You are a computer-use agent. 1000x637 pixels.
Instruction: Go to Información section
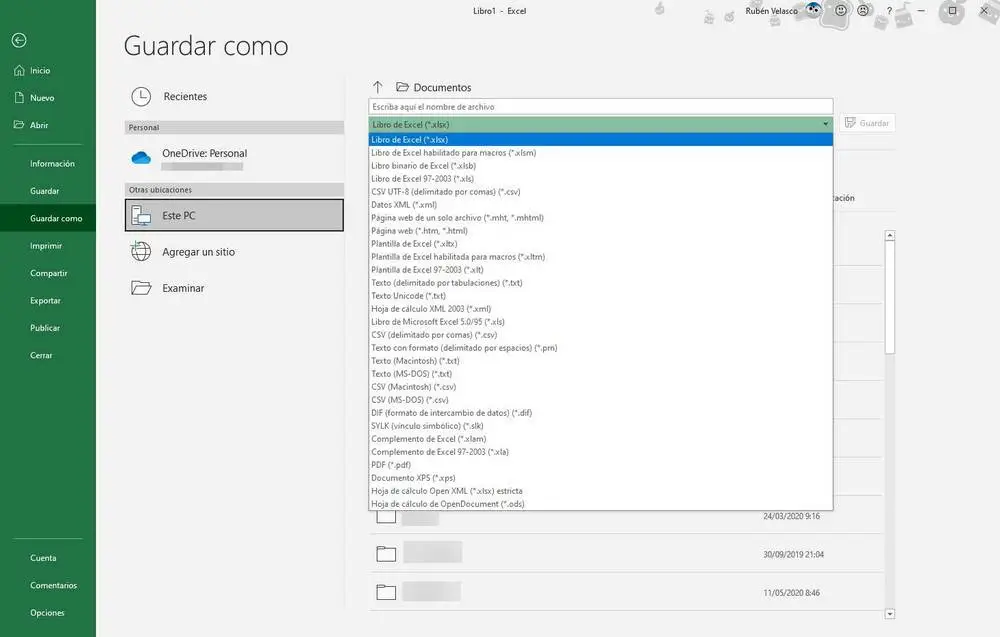52,164
